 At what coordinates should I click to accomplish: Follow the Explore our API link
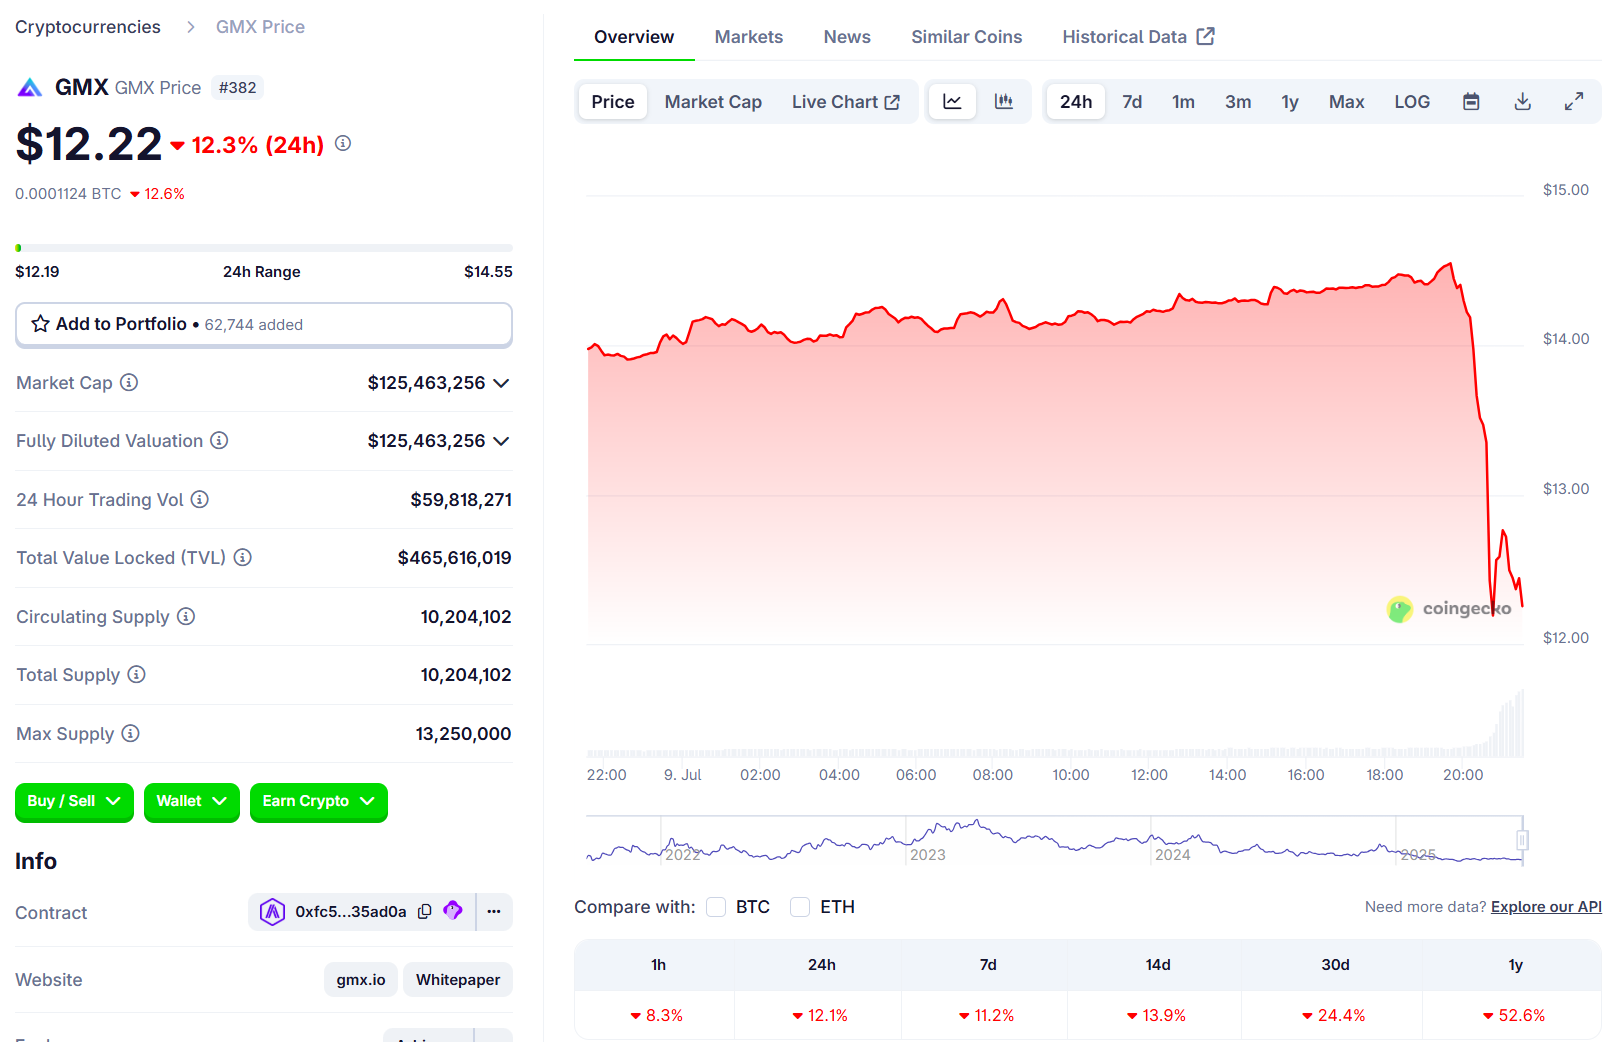[x=1546, y=906]
